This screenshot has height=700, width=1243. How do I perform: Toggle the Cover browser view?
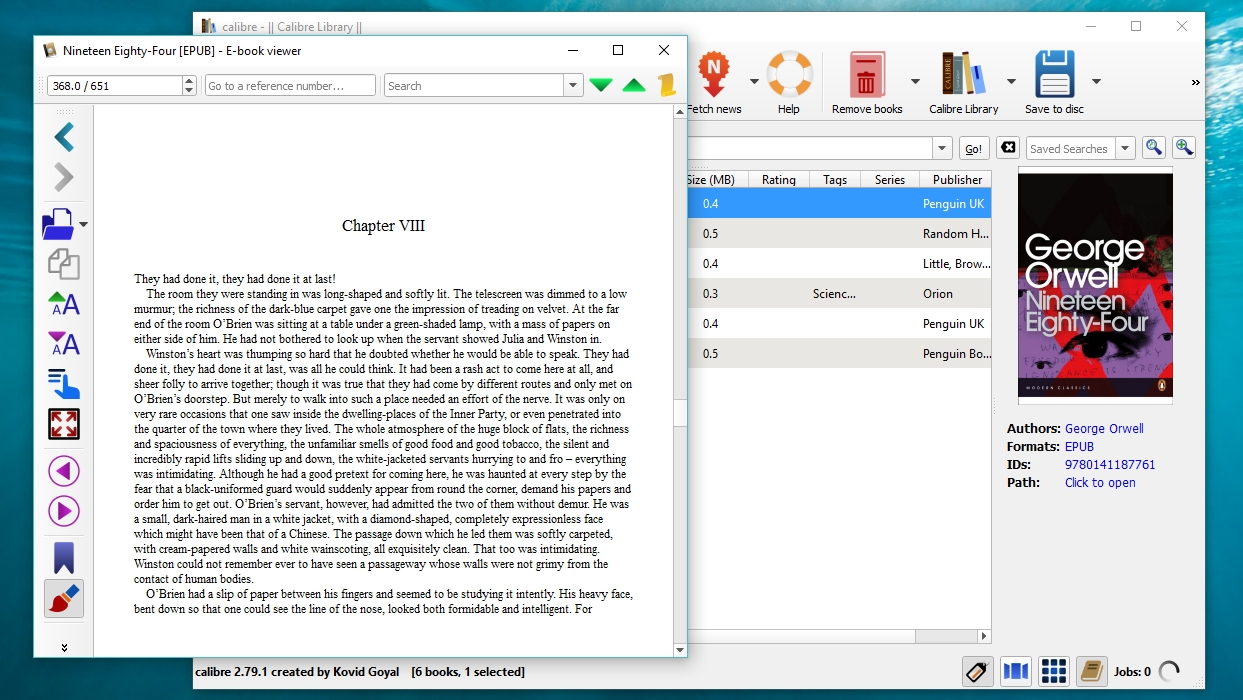coord(1015,671)
